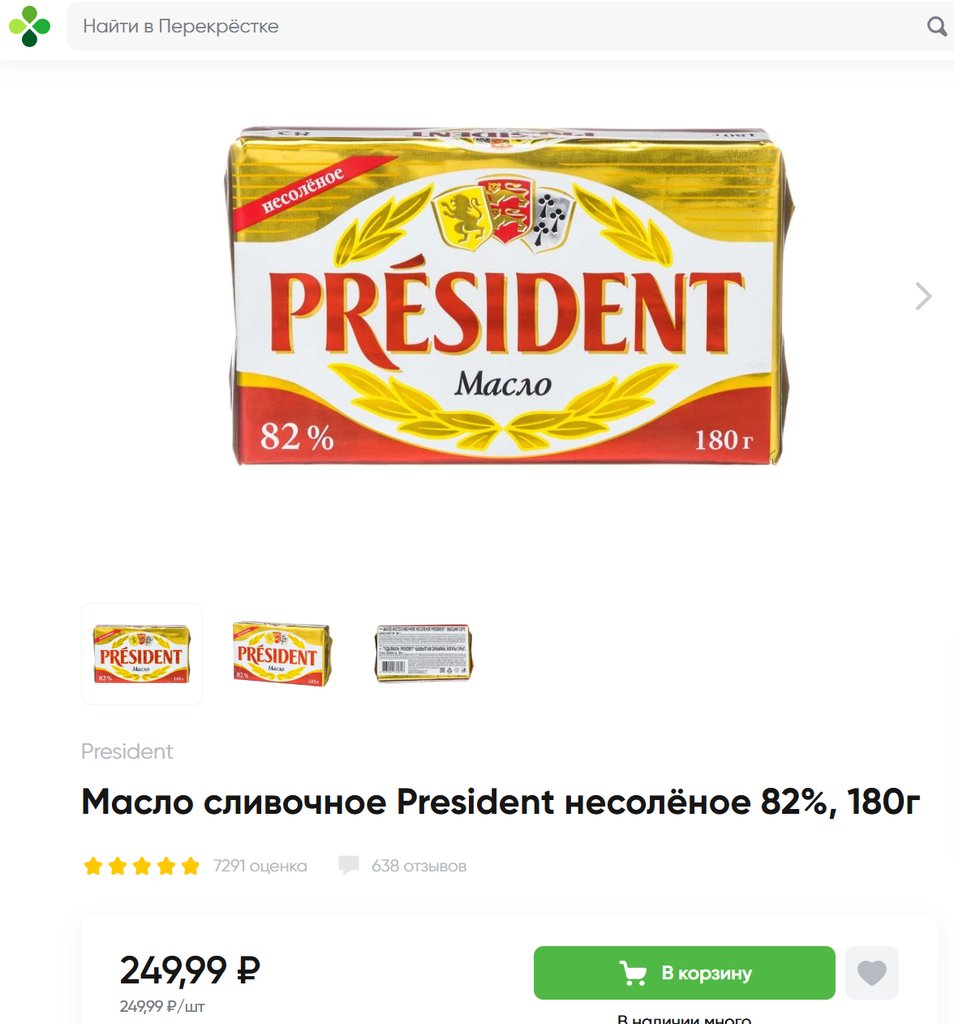954x1024 pixels.
Task: Select the second angled package thumbnail
Action: (x=282, y=654)
